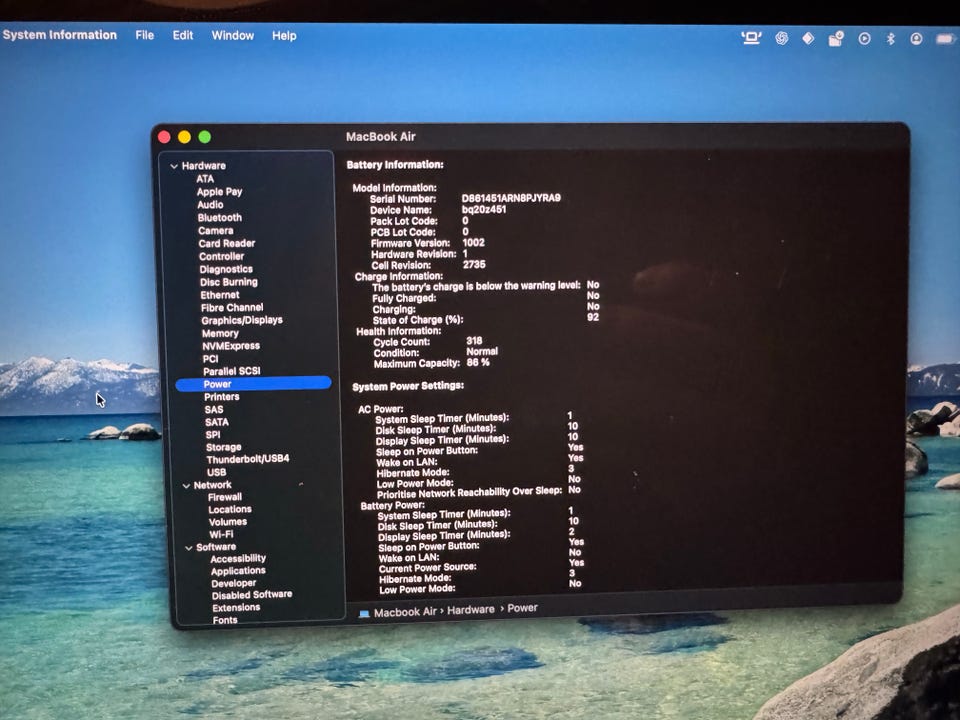Select Parallel SCSI in the sidebar
Screen dimensions: 960x720
point(231,371)
